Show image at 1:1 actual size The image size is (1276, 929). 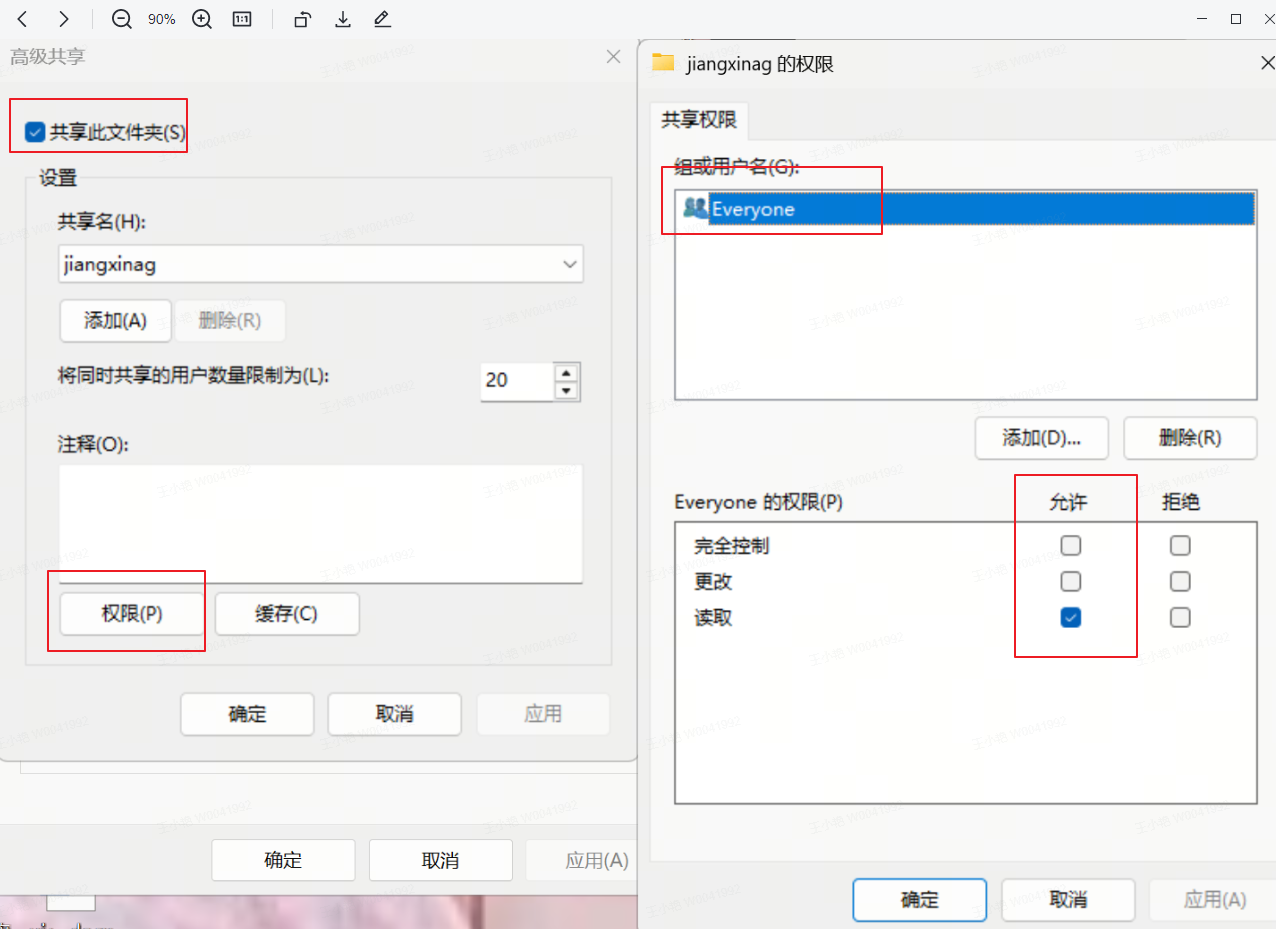coord(242,19)
